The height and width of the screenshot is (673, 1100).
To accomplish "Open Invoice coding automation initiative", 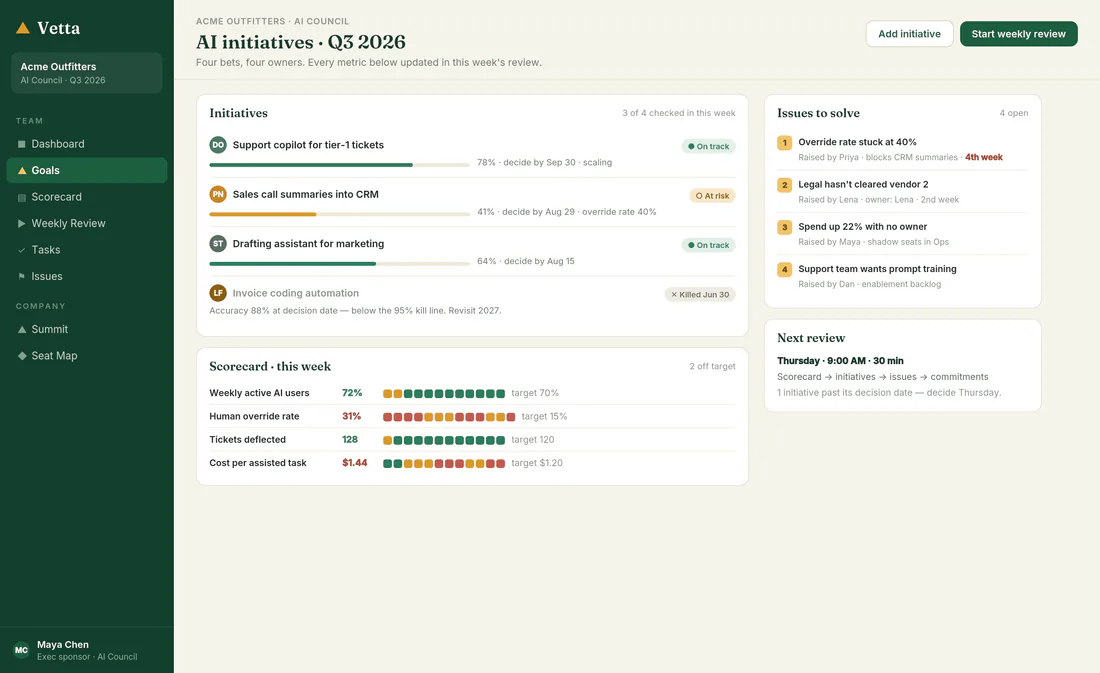I will click(295, 293).
